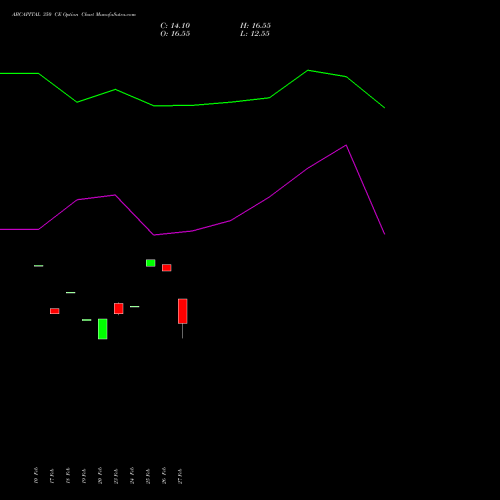Select the 19 Feb date label
The width and height of the screenshot is (500, 500).
[x=84, y=475]
